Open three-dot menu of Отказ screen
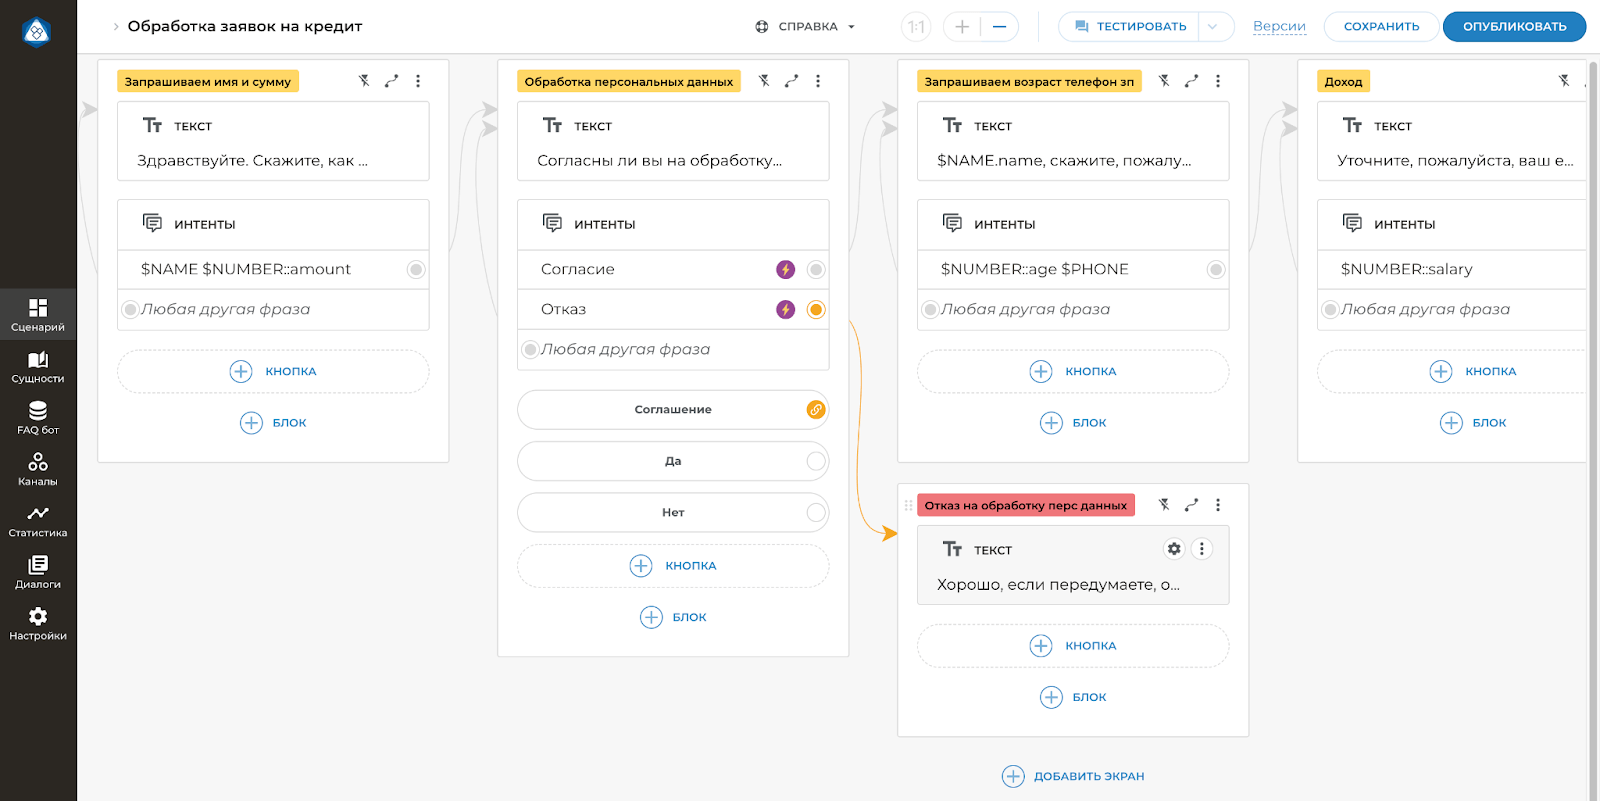This screenshot has height=801, width=1600. [1218, 505]
